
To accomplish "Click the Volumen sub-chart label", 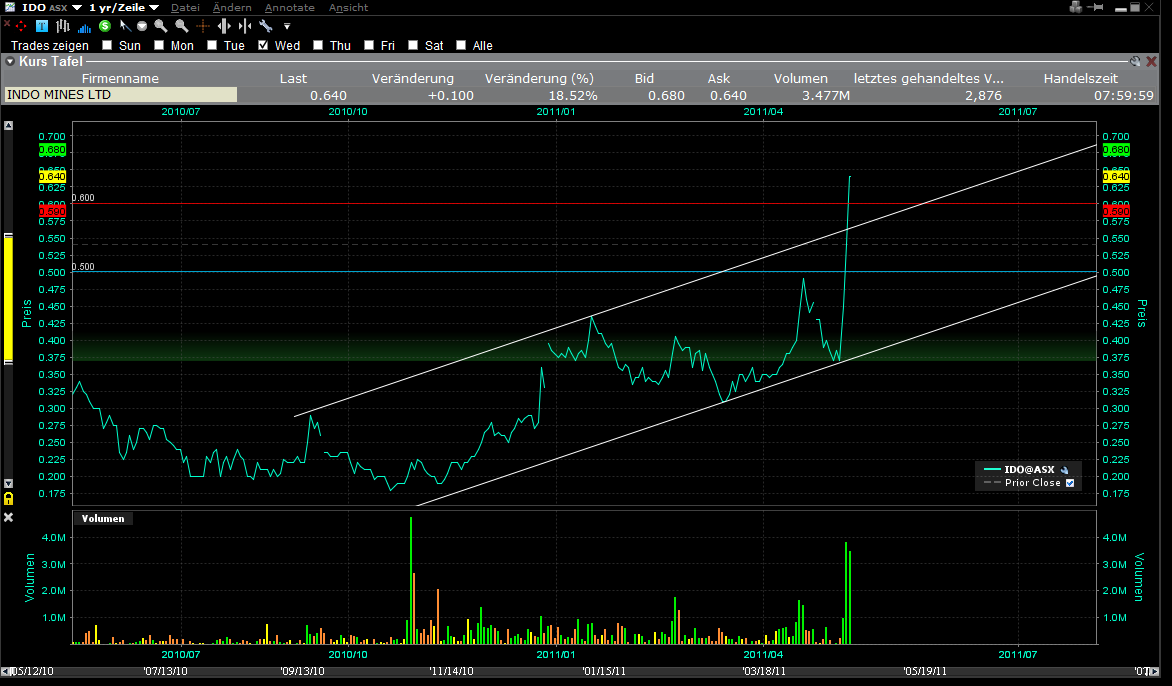I will coord(103,519).
